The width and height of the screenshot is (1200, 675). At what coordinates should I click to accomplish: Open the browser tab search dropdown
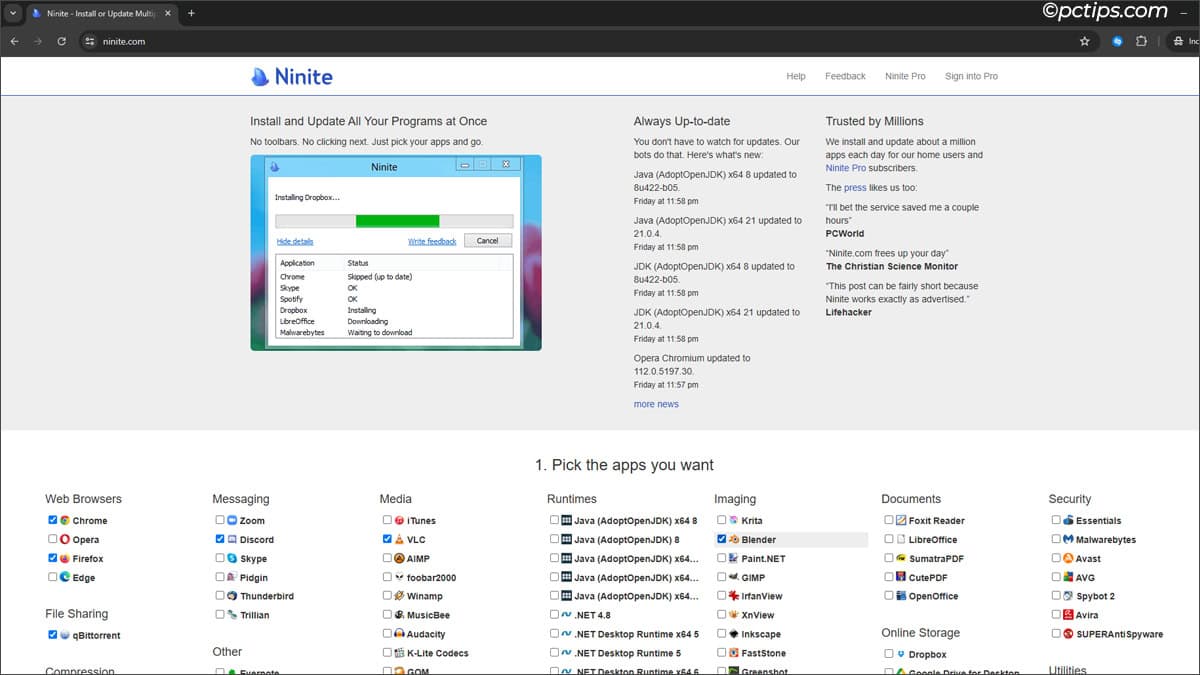tap(11, 14)
